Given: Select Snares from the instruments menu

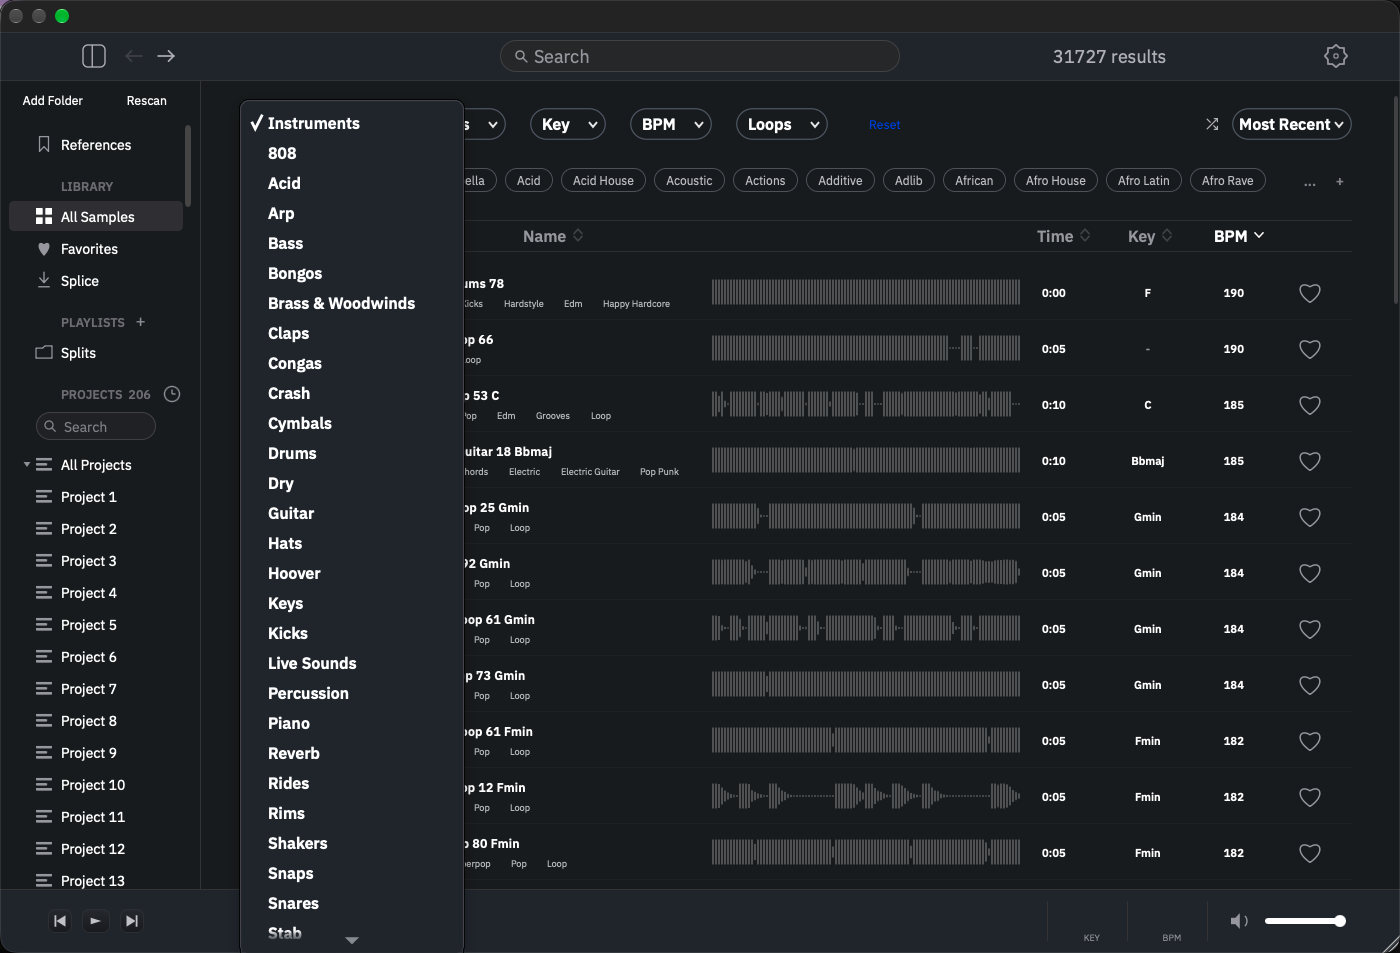Looking at the screenshot, I should pyautogui.click(x=352, y=903).
